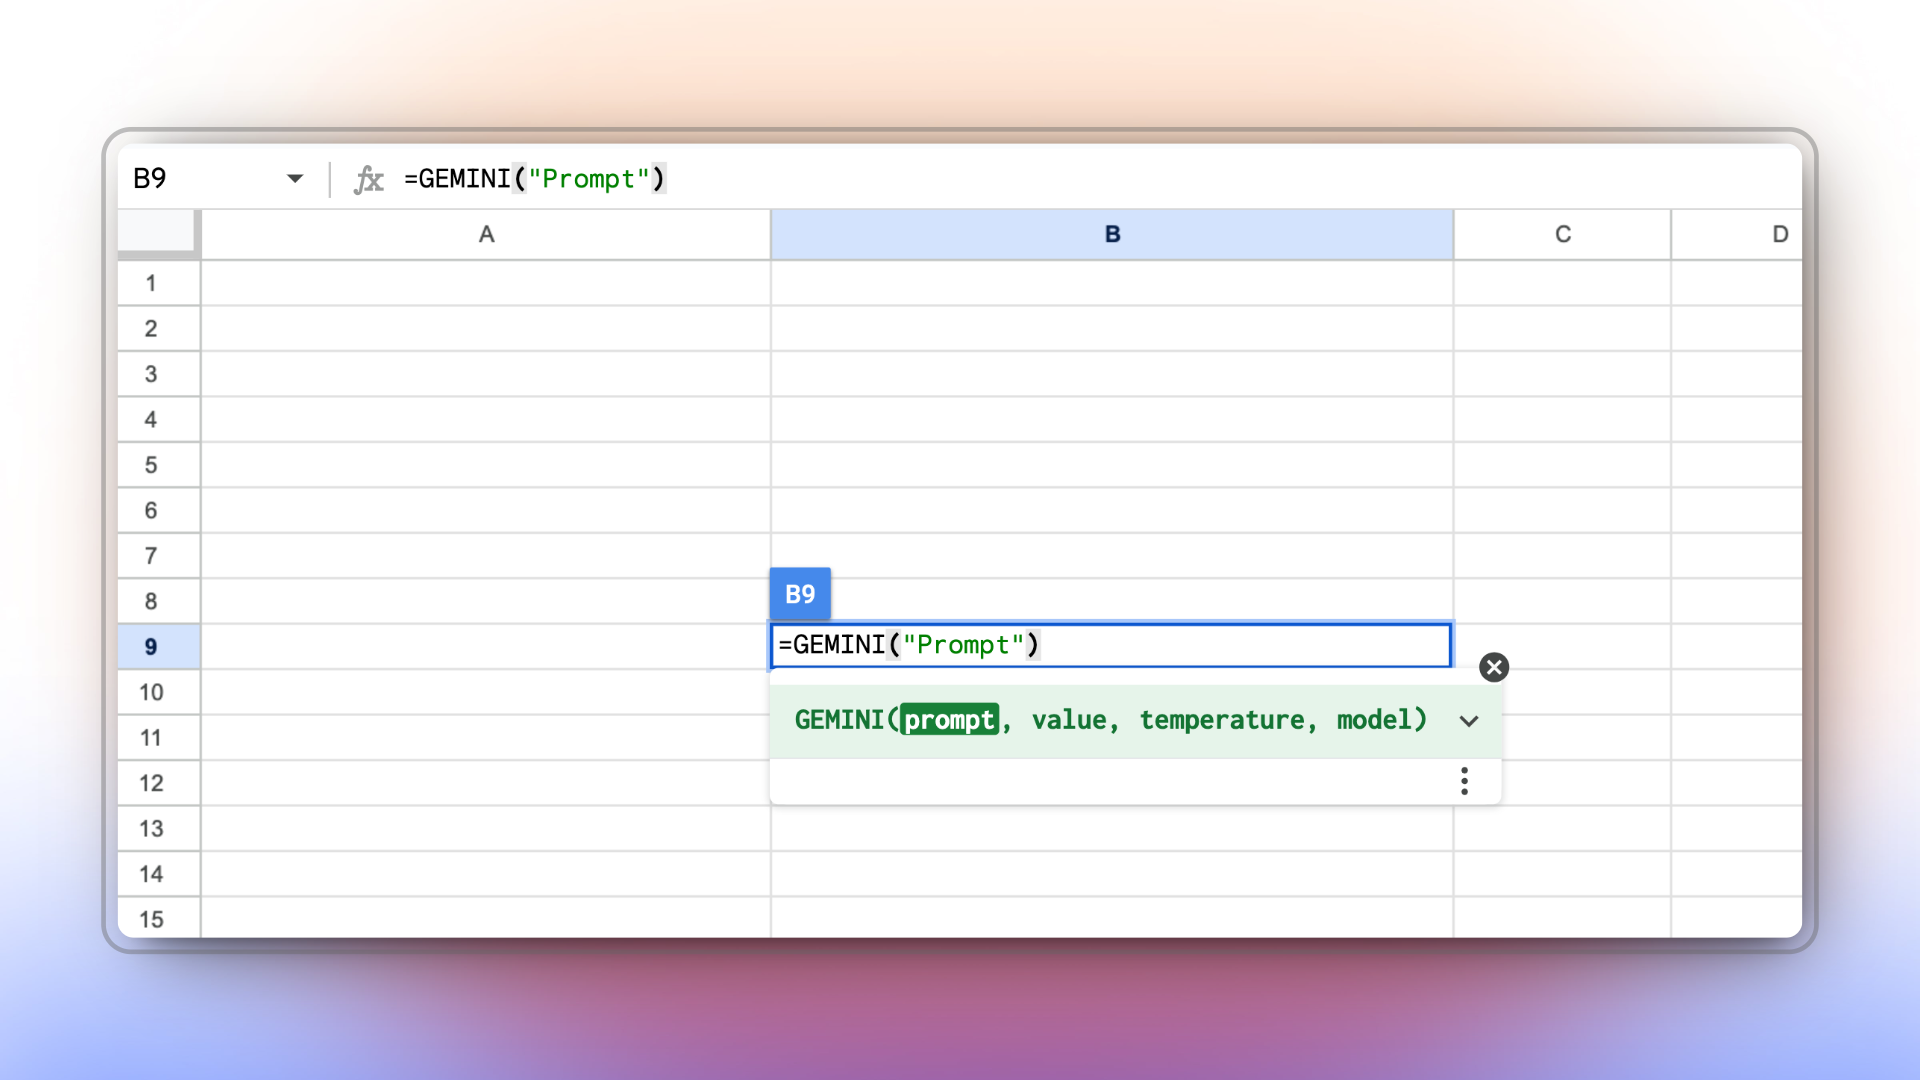Select row 14 header

[x=159, y=874]
